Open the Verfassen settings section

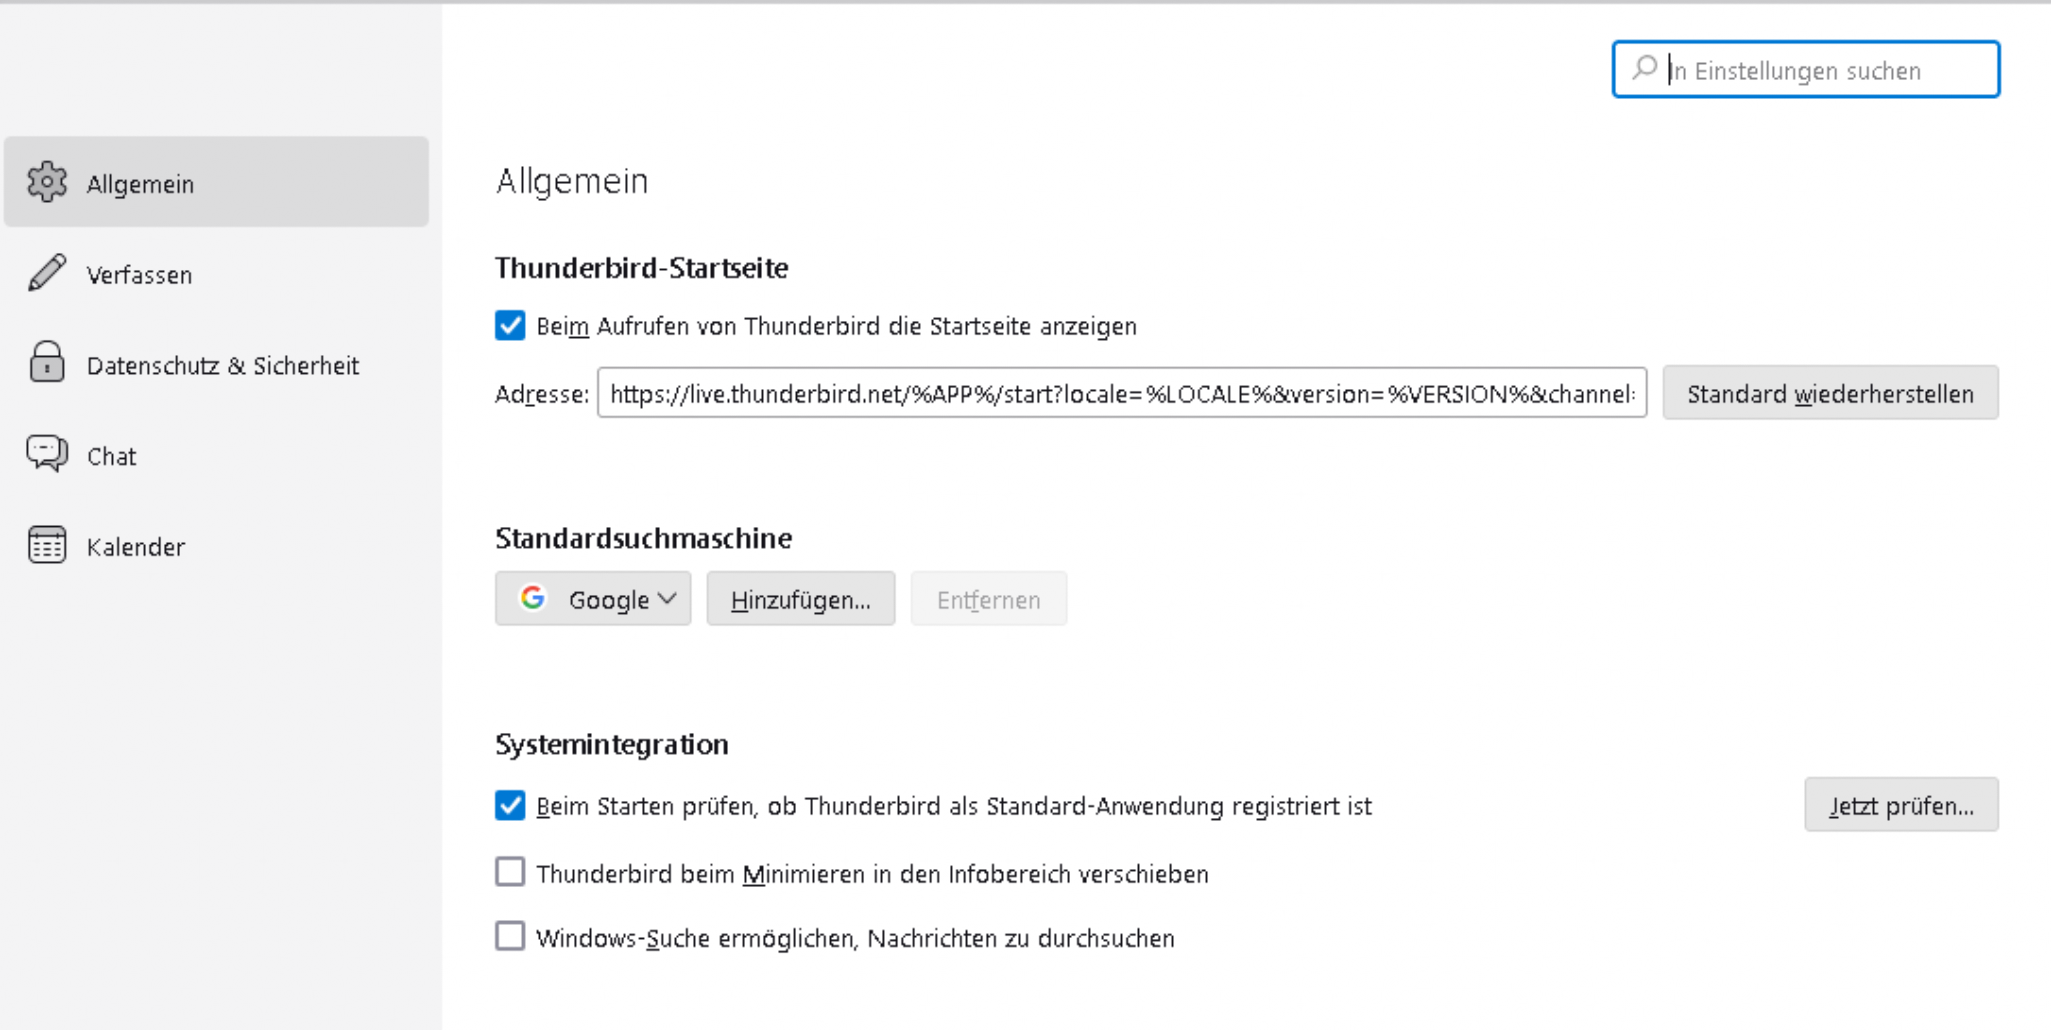coord(139,275)
